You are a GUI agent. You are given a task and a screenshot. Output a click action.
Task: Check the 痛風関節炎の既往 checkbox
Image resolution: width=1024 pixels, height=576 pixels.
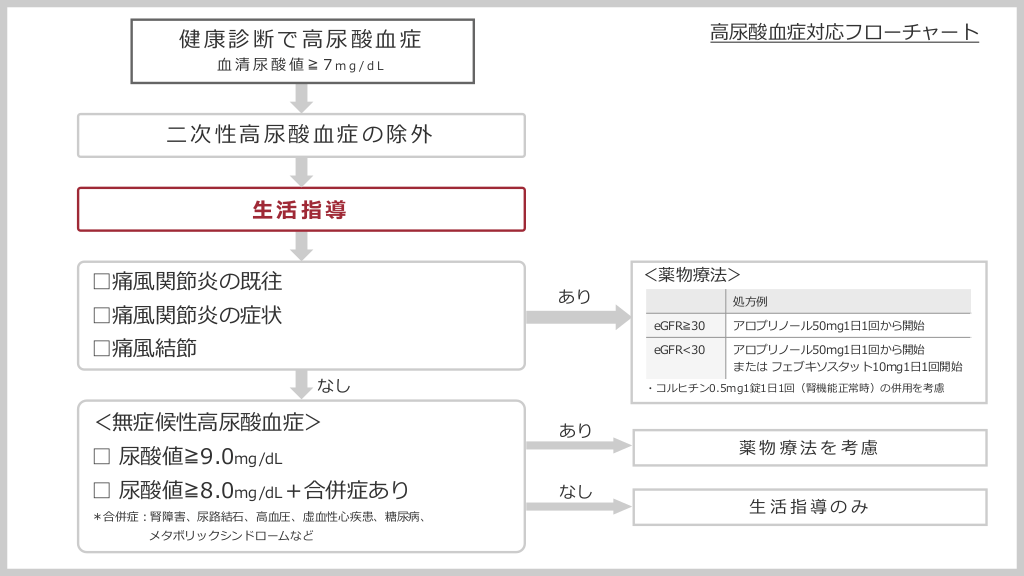tap(100, 283)
